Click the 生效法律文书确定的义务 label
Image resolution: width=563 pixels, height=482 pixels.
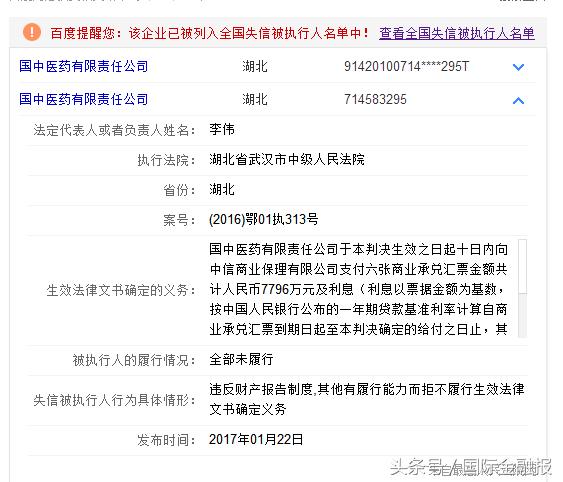121,290
